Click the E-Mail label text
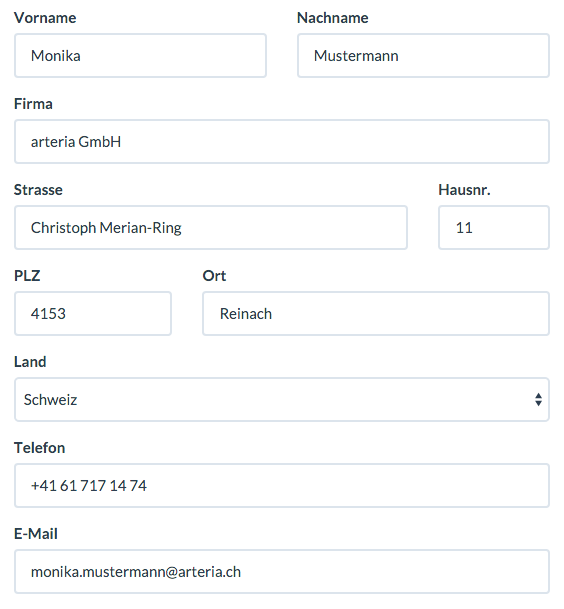This screenshot has height=609, width=564. 36,534
